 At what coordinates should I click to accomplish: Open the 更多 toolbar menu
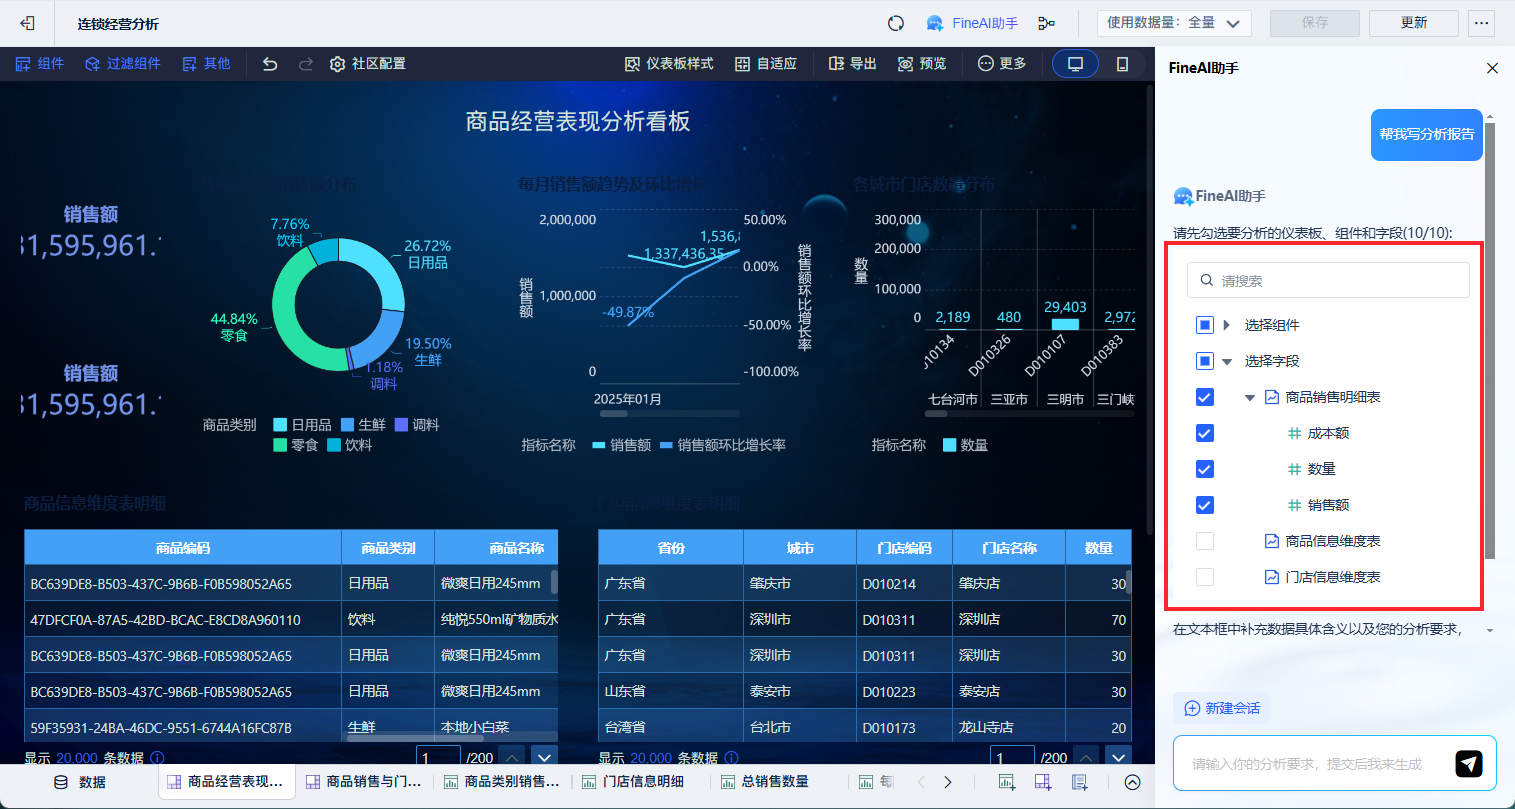[x=1002, y=64]
